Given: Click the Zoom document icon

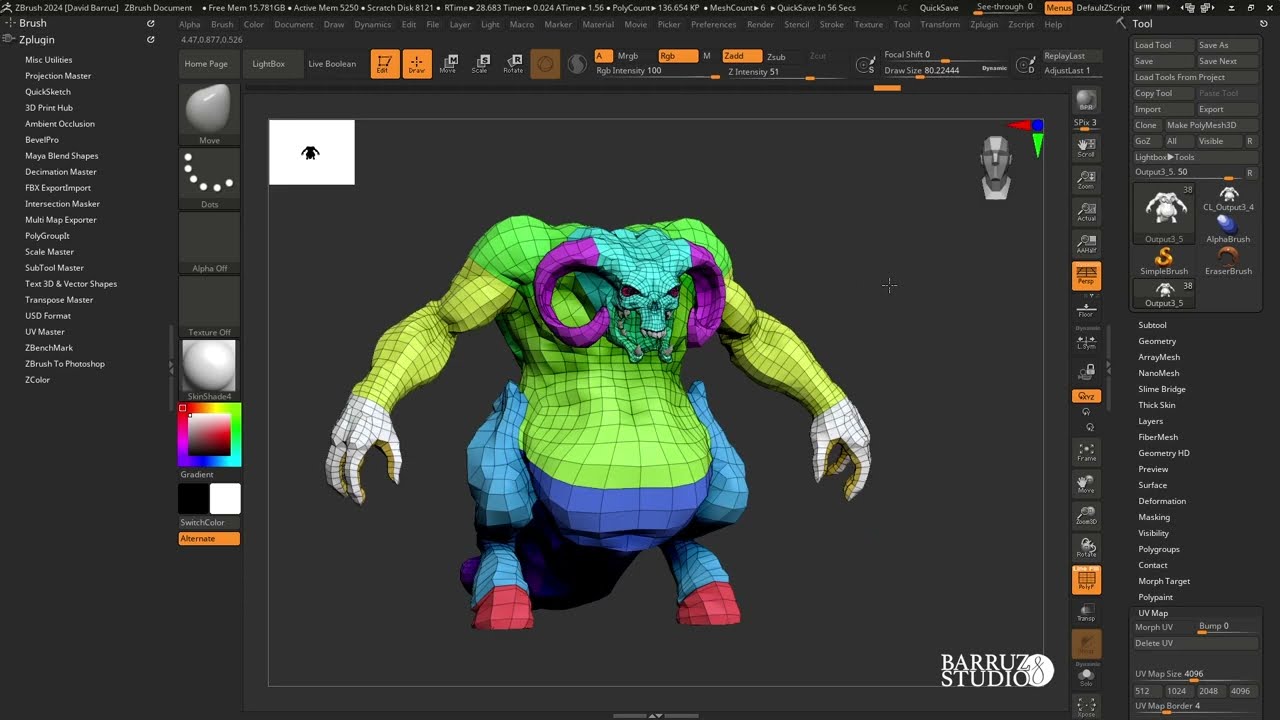Looking at the screenshot, I should [x=1086, y=180].
